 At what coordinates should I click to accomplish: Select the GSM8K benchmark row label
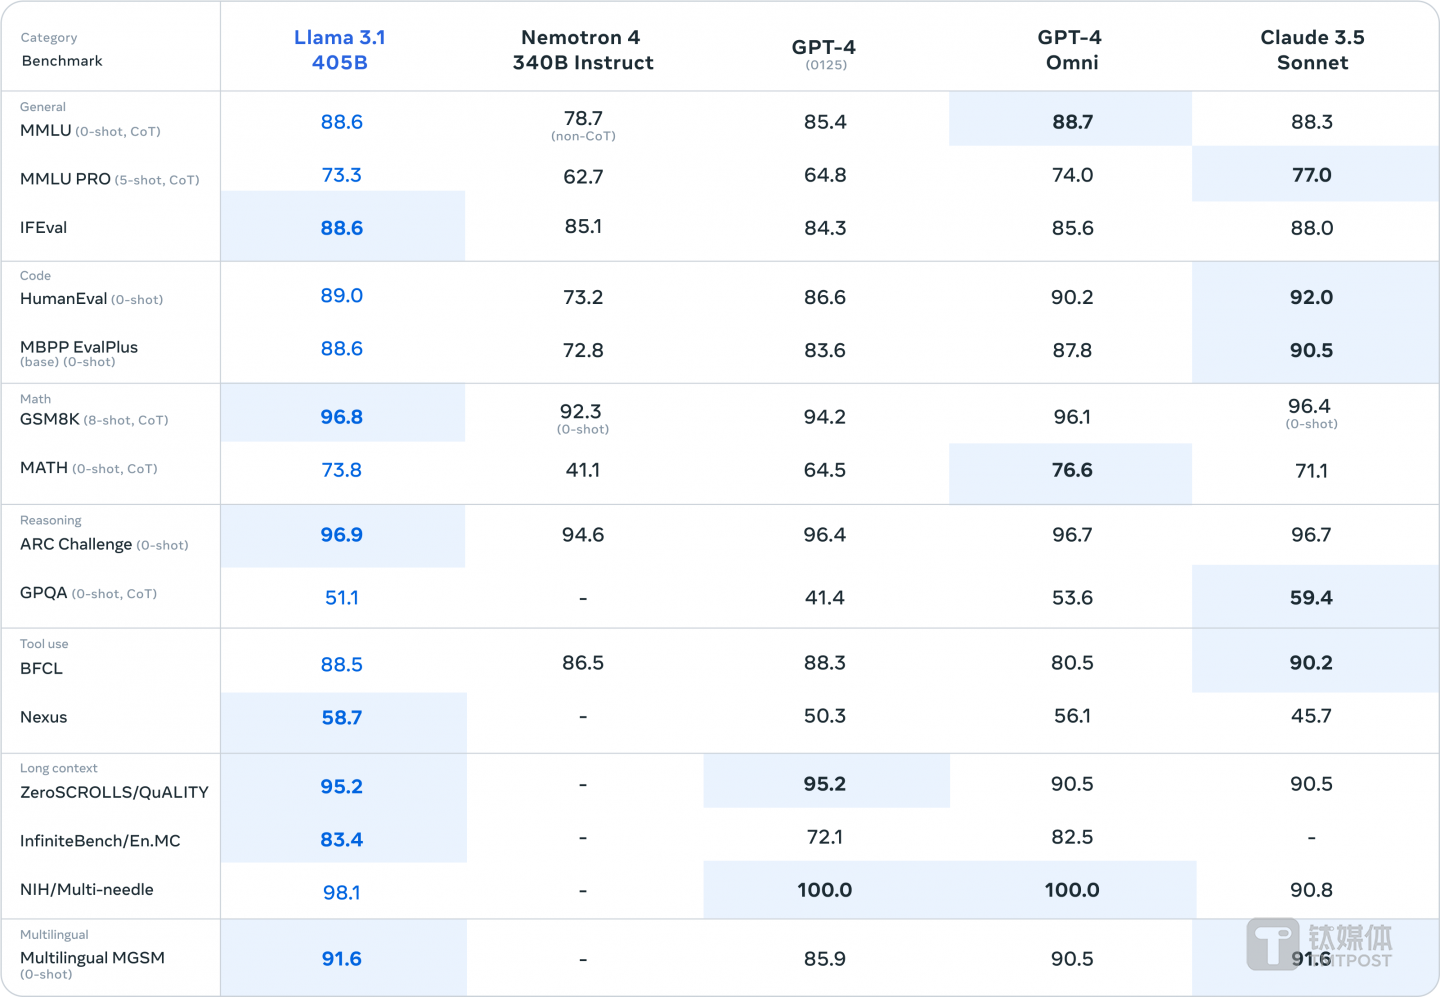click(x=50, y=420)
